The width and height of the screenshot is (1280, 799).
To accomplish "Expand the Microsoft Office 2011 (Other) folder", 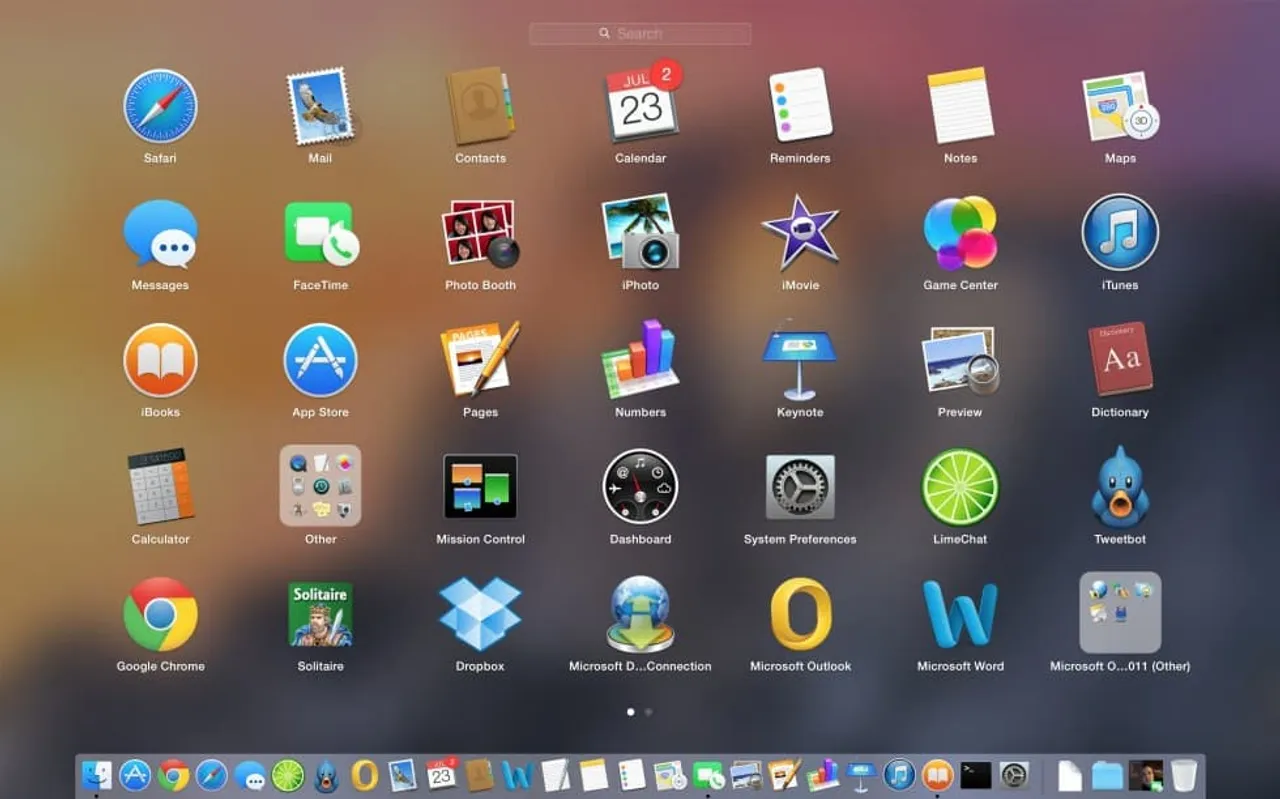I will tap(1120, 613).
